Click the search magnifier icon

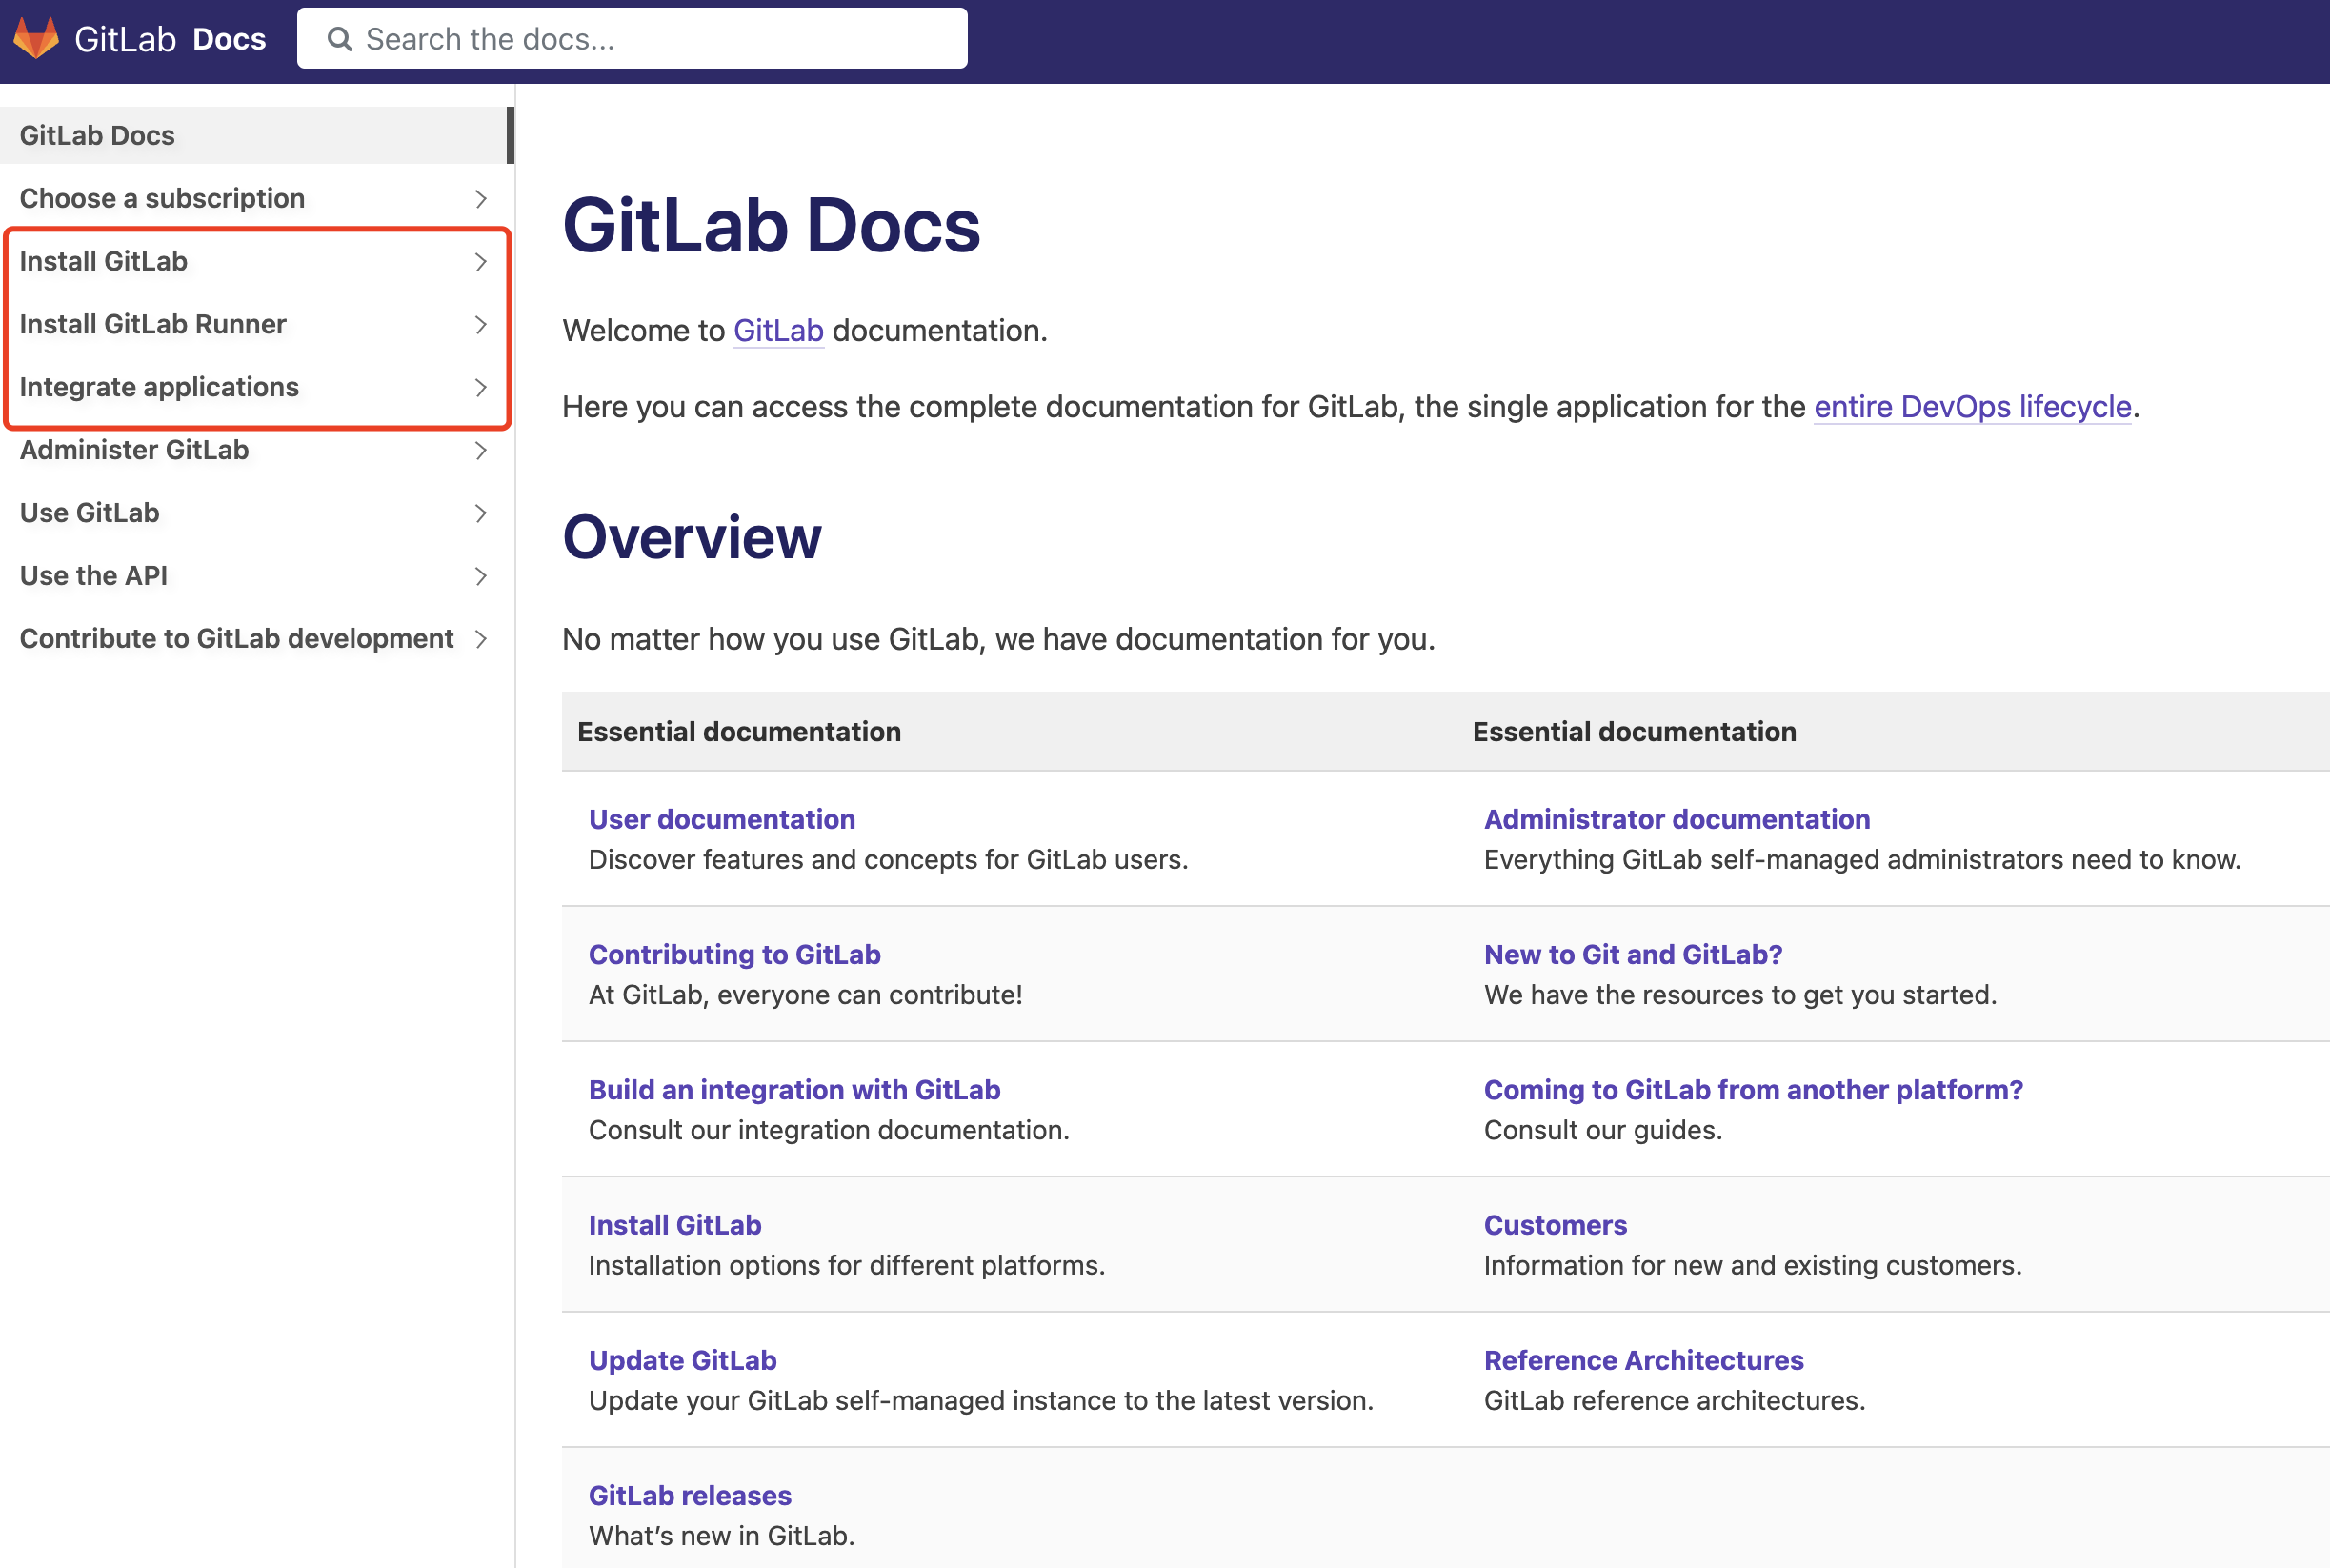point(340,39)
